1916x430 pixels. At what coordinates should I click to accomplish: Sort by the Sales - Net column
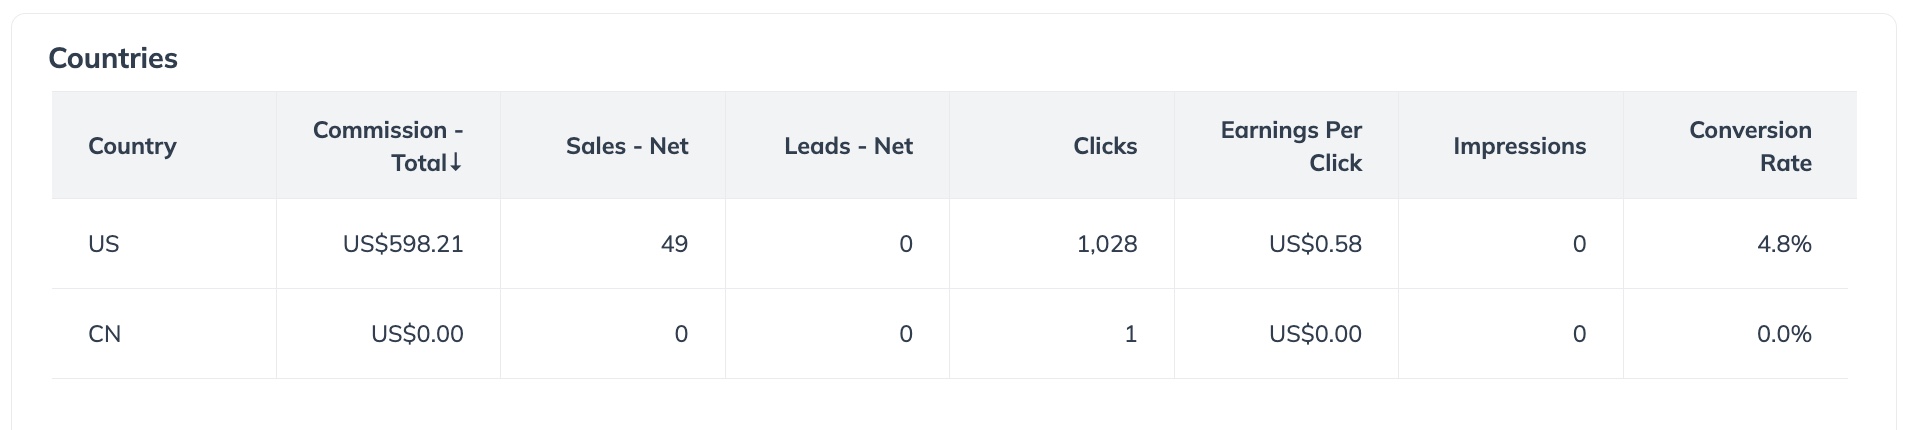click(626, 146)
